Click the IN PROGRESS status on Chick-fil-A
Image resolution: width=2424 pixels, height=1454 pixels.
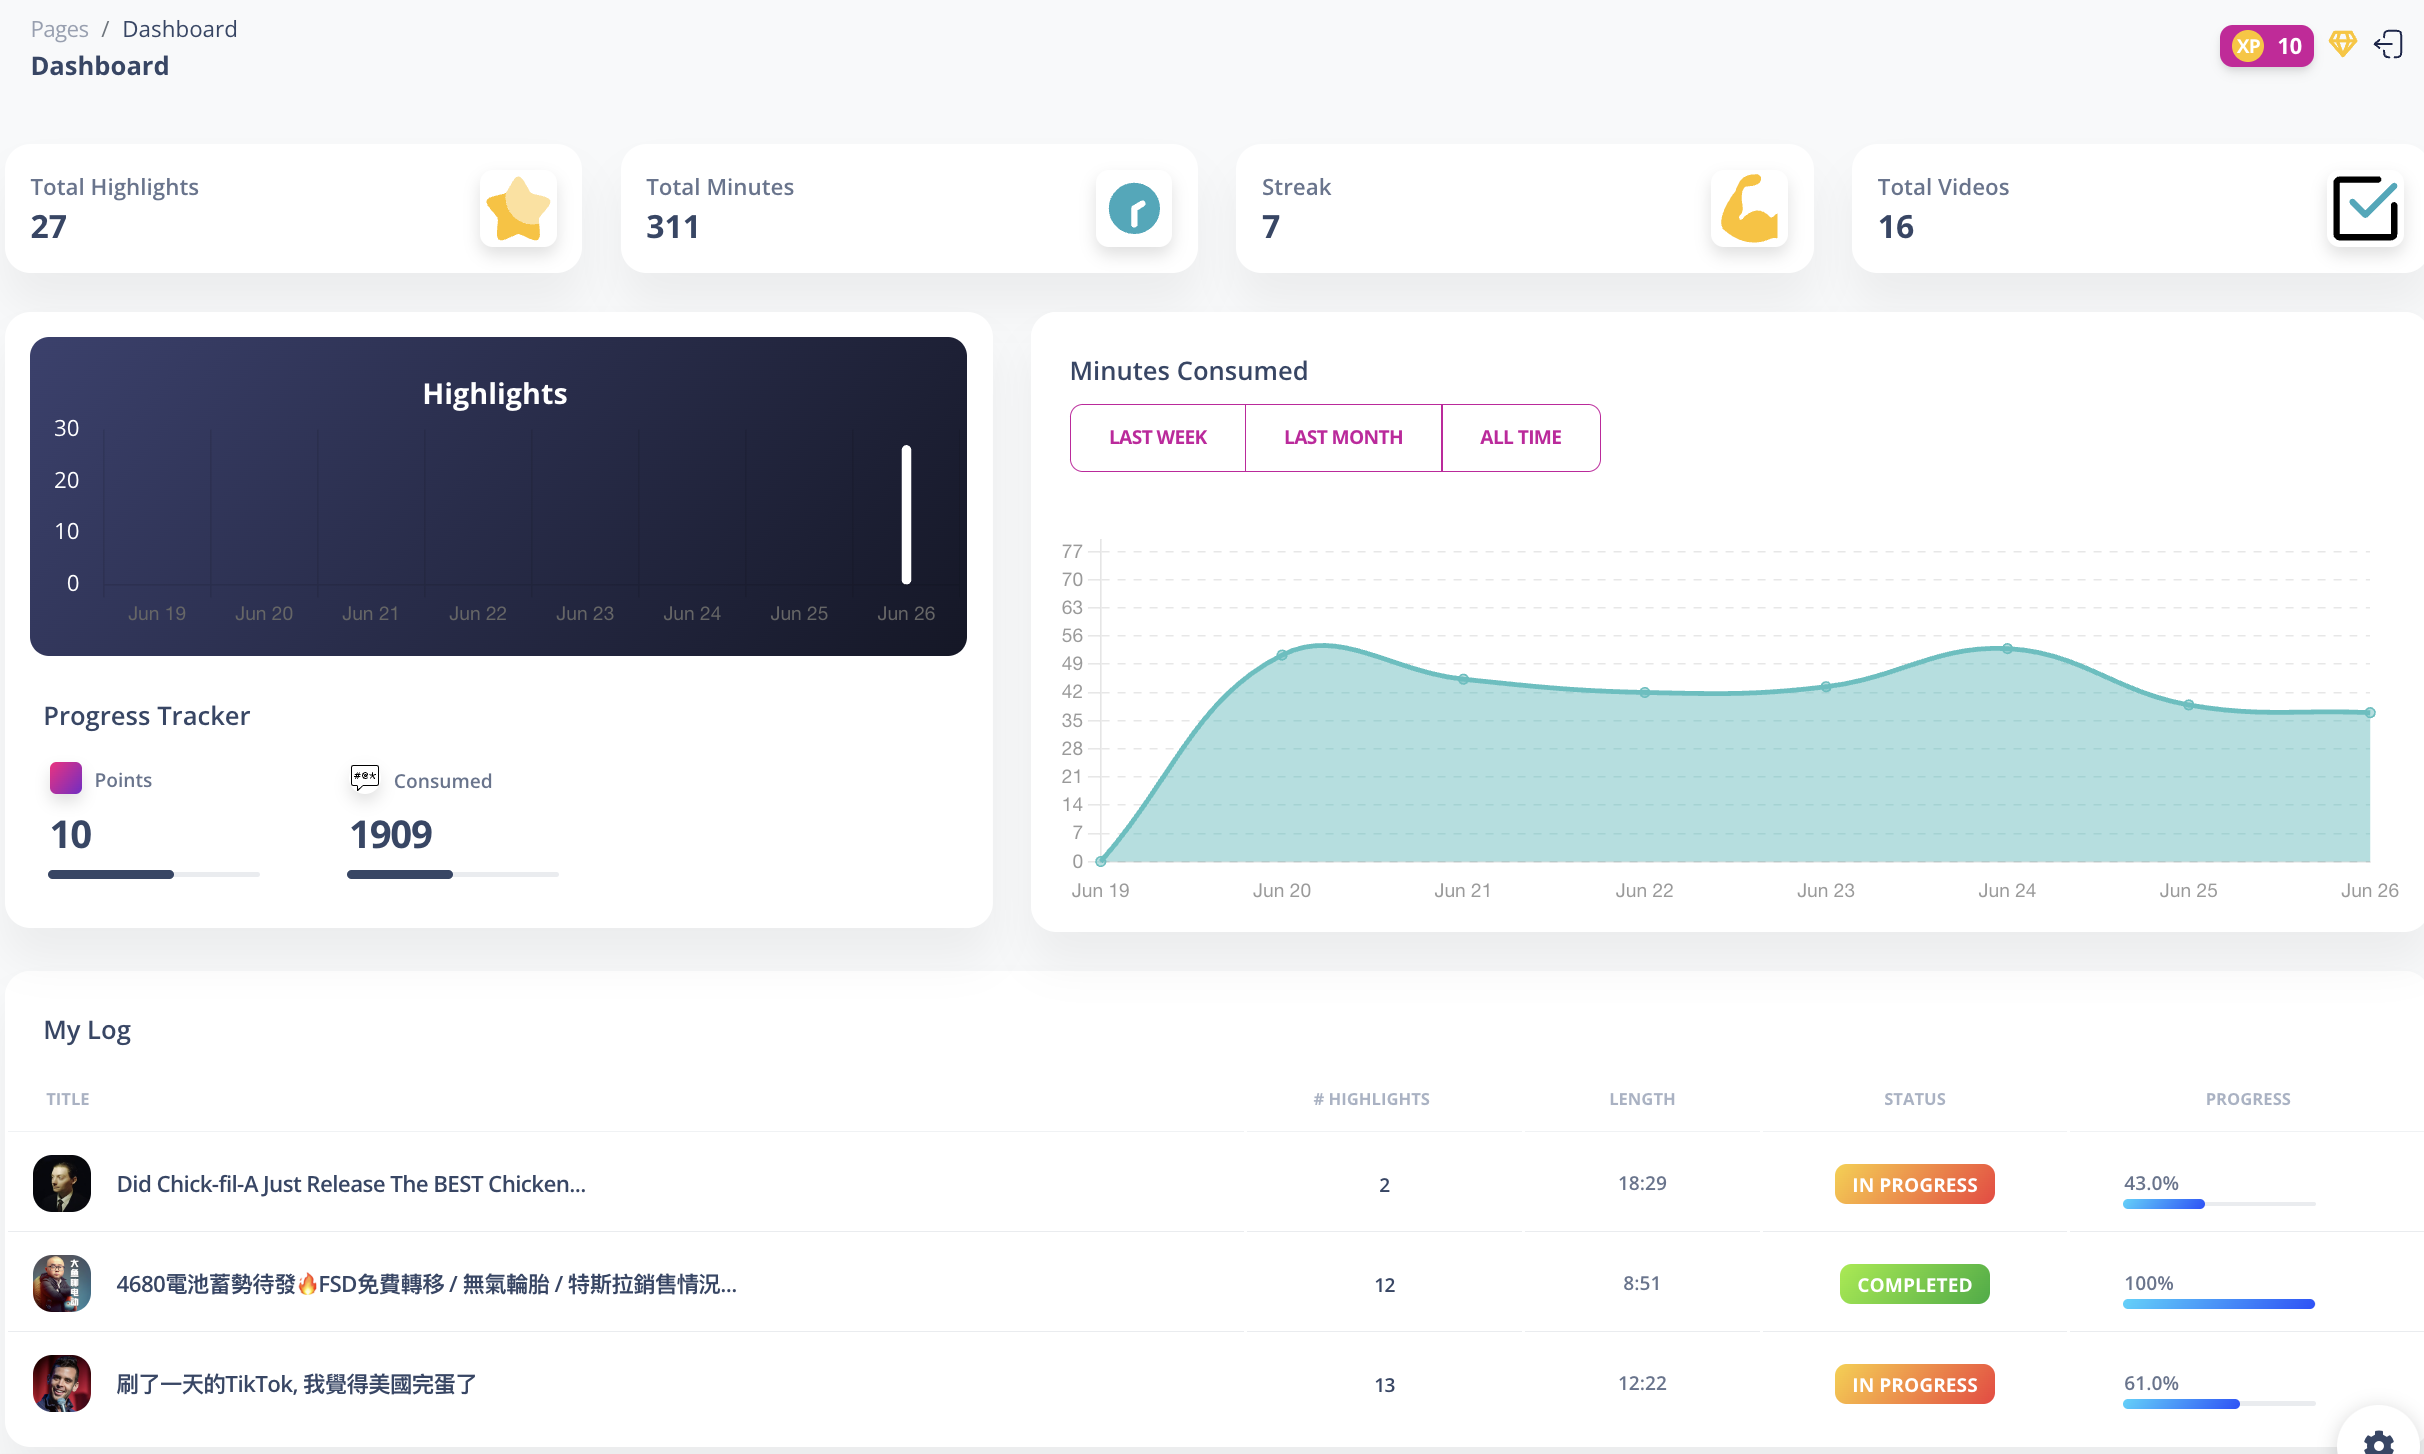pyautogui.click(x=1914, y=1182)
